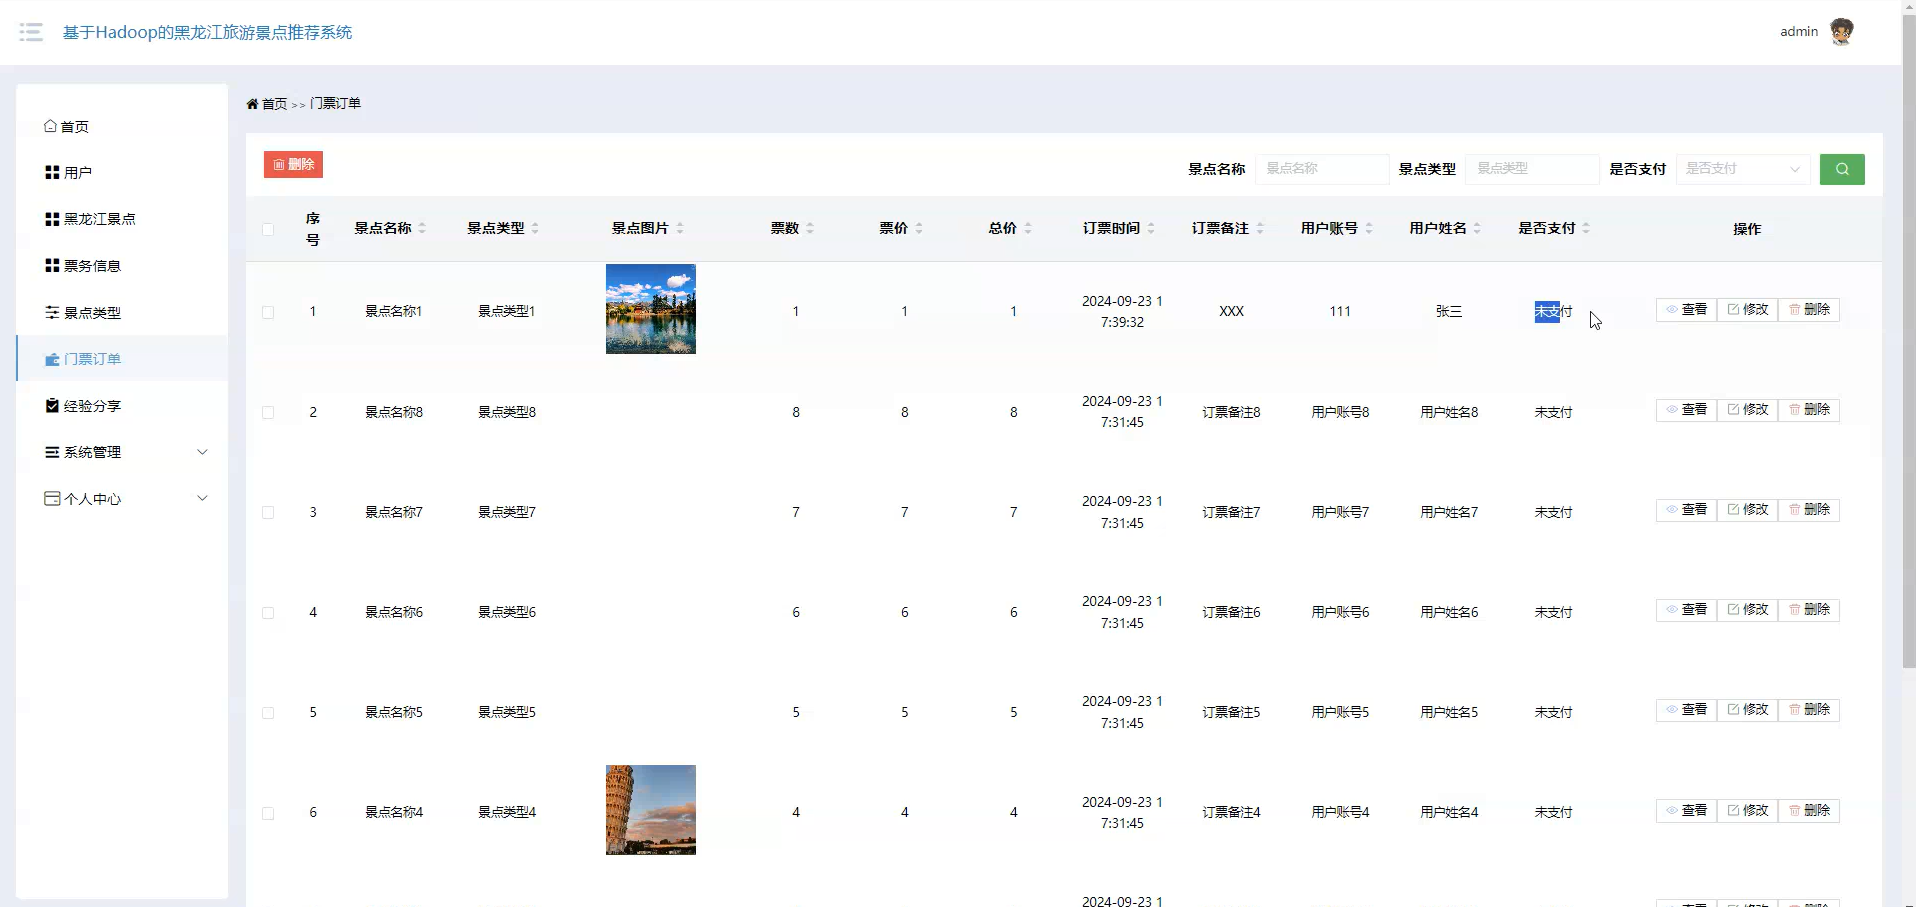The width and height of the screenshot is (1916, 907).
Task: Click the 张三 user name cell
Action: tap(1449, 312)
